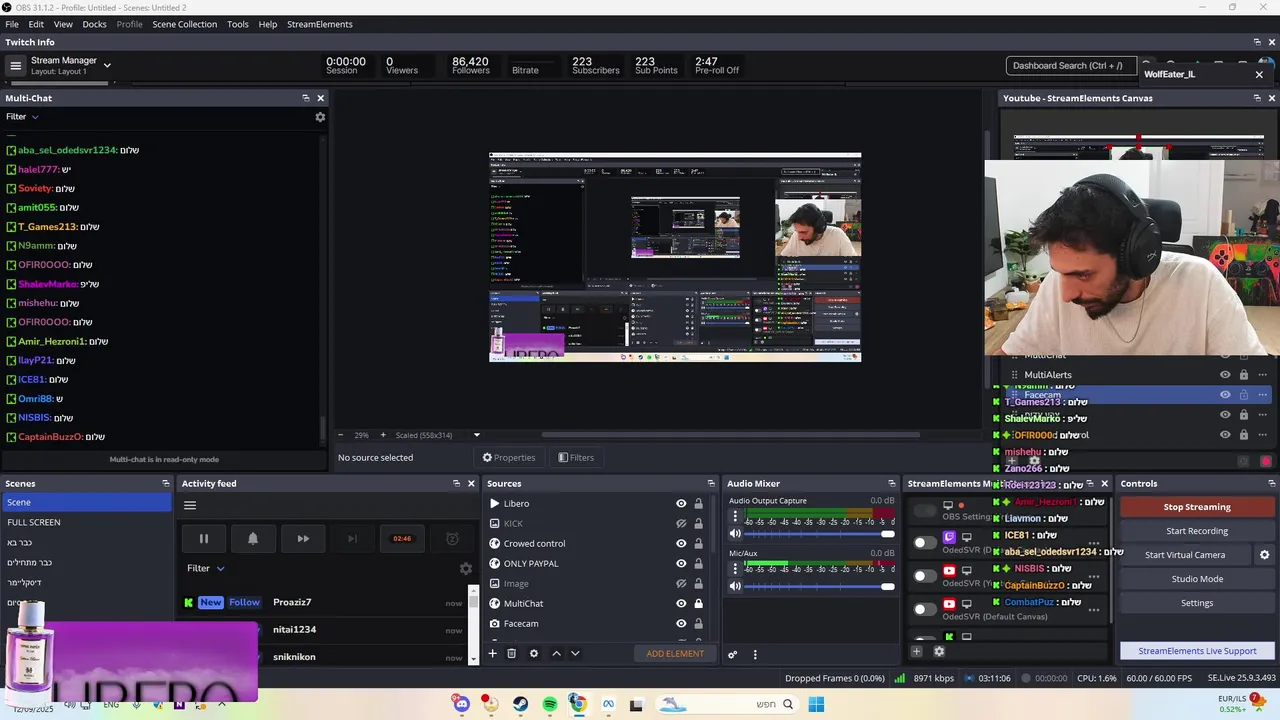The image size is (1280, 720).
Task: Toggle MultiAlerts visibility in Canvas panel
Action: pyautogui.click(x=1225, y=375)
